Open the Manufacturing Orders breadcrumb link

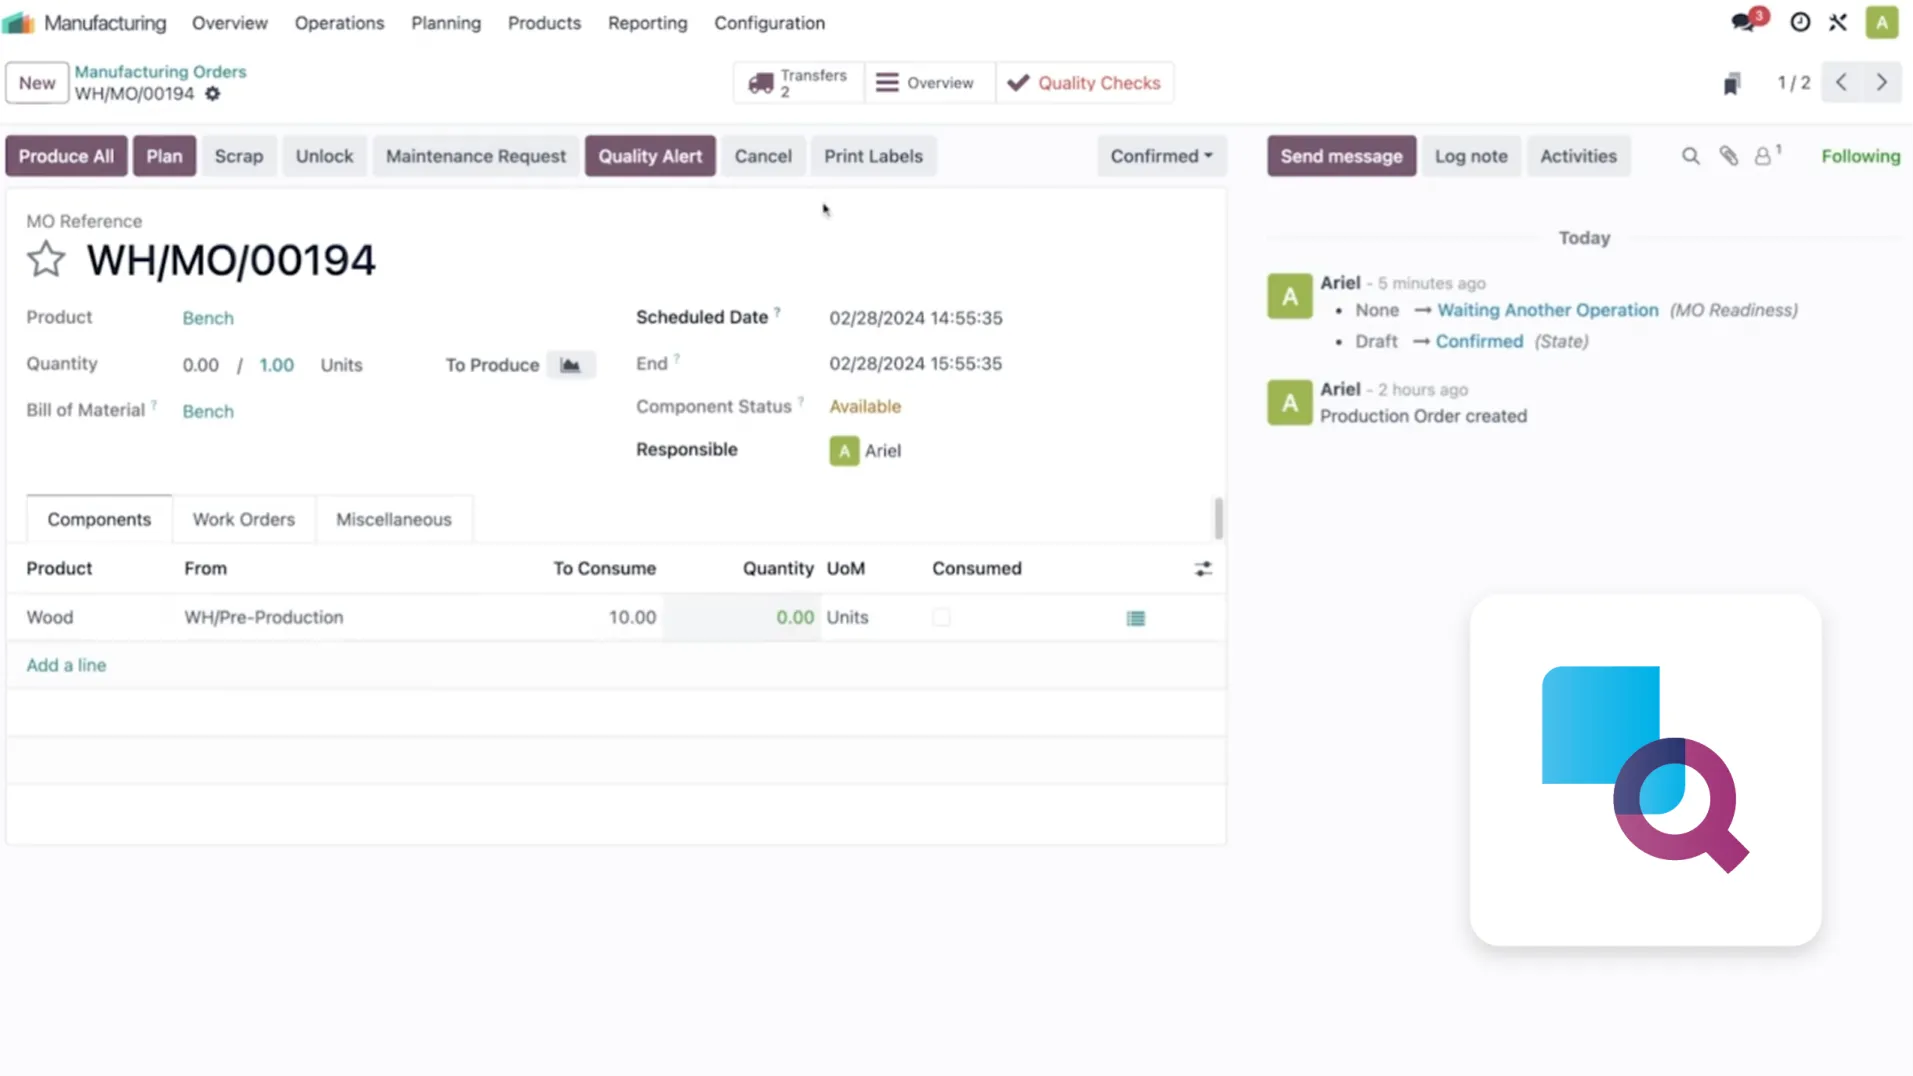[160, 72]
